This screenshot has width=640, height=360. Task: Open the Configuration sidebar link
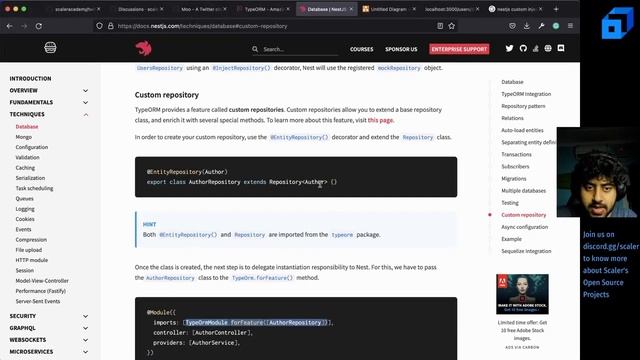point(32,147)
